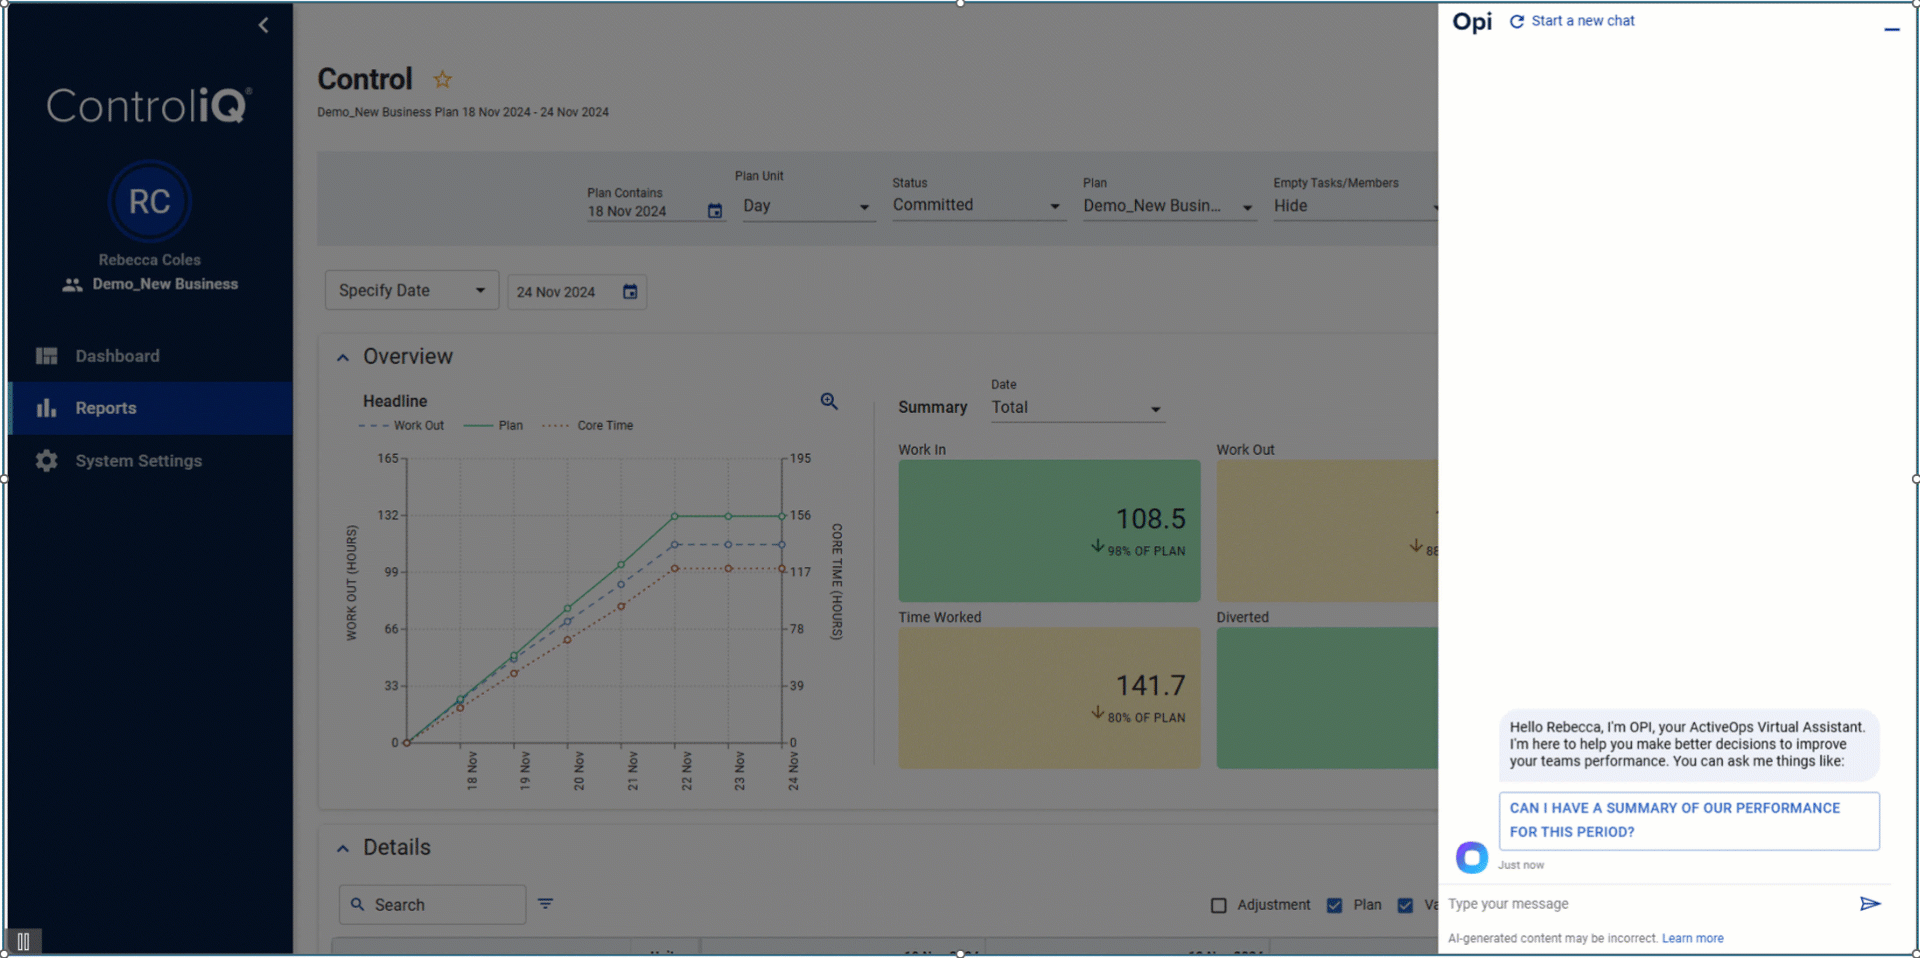Click the Demo_New Business Plan date subtitle
This screenshot has height=958, width=1920.
pyautogui.click(x=463, y=112)
